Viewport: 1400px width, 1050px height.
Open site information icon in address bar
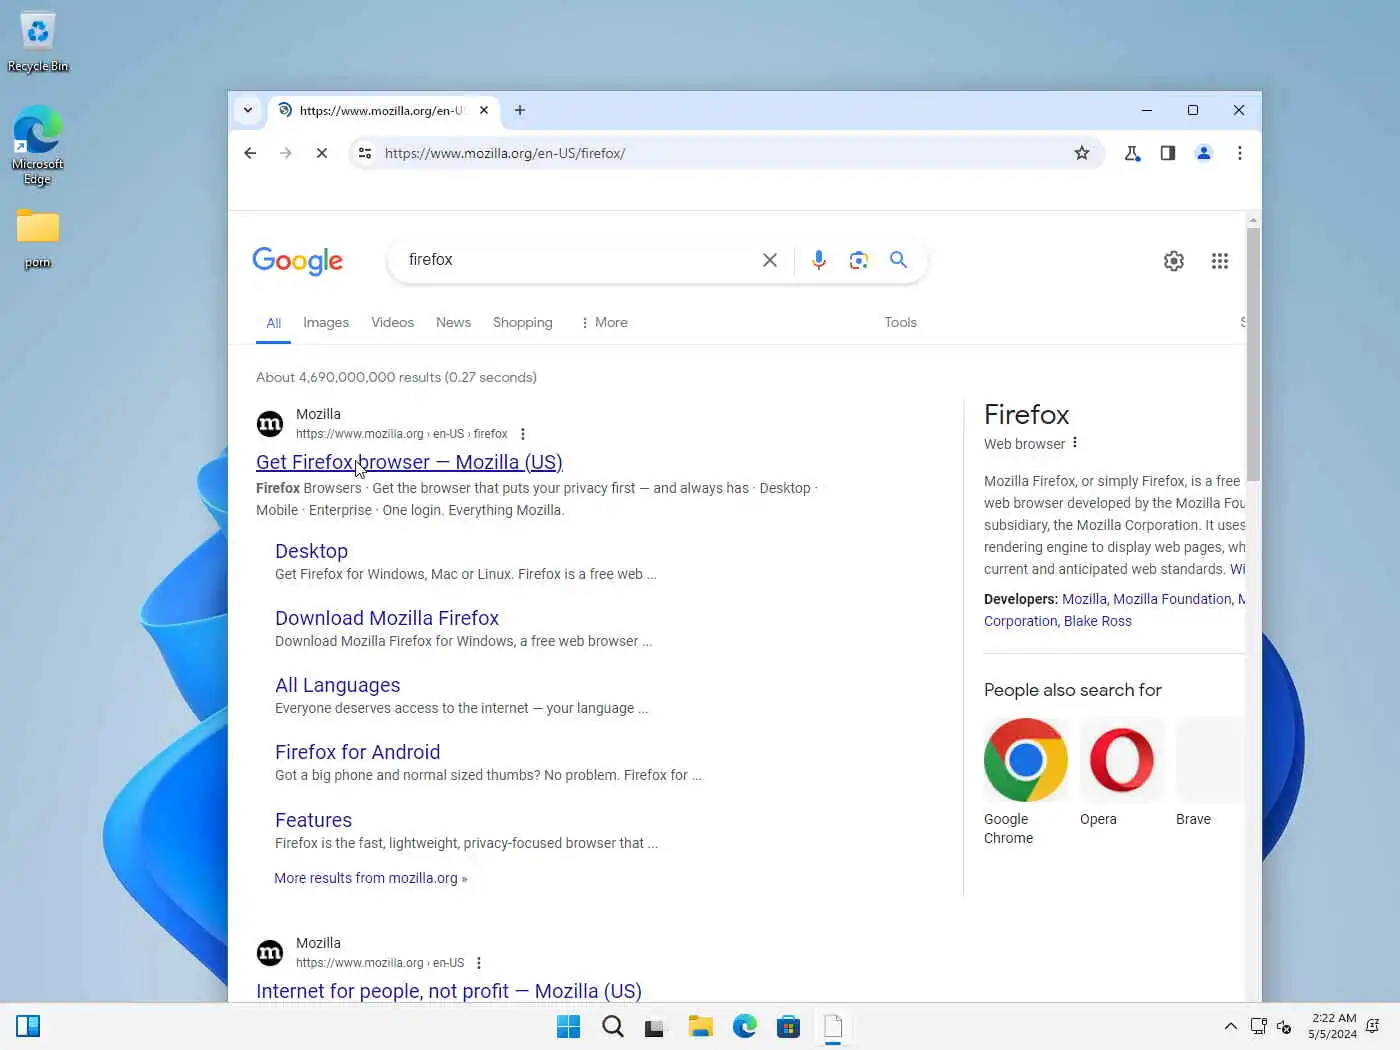coord(365,153)
